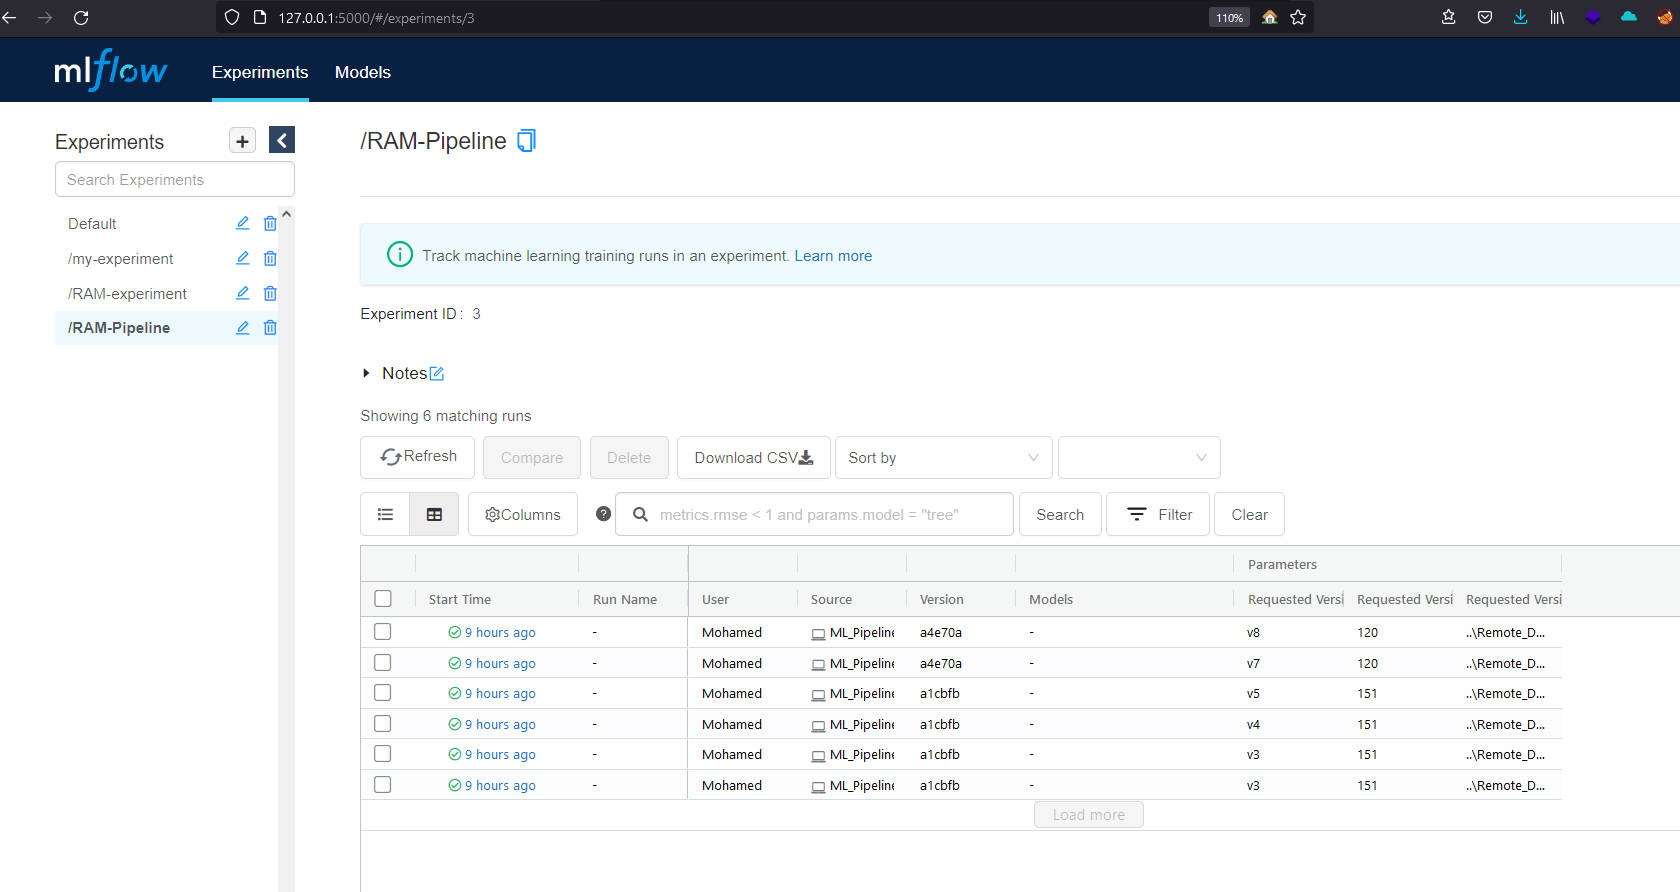Open Firefox downloads panel
The width and height of the screenshot is (1680, 892).
tap(1521, 17)
